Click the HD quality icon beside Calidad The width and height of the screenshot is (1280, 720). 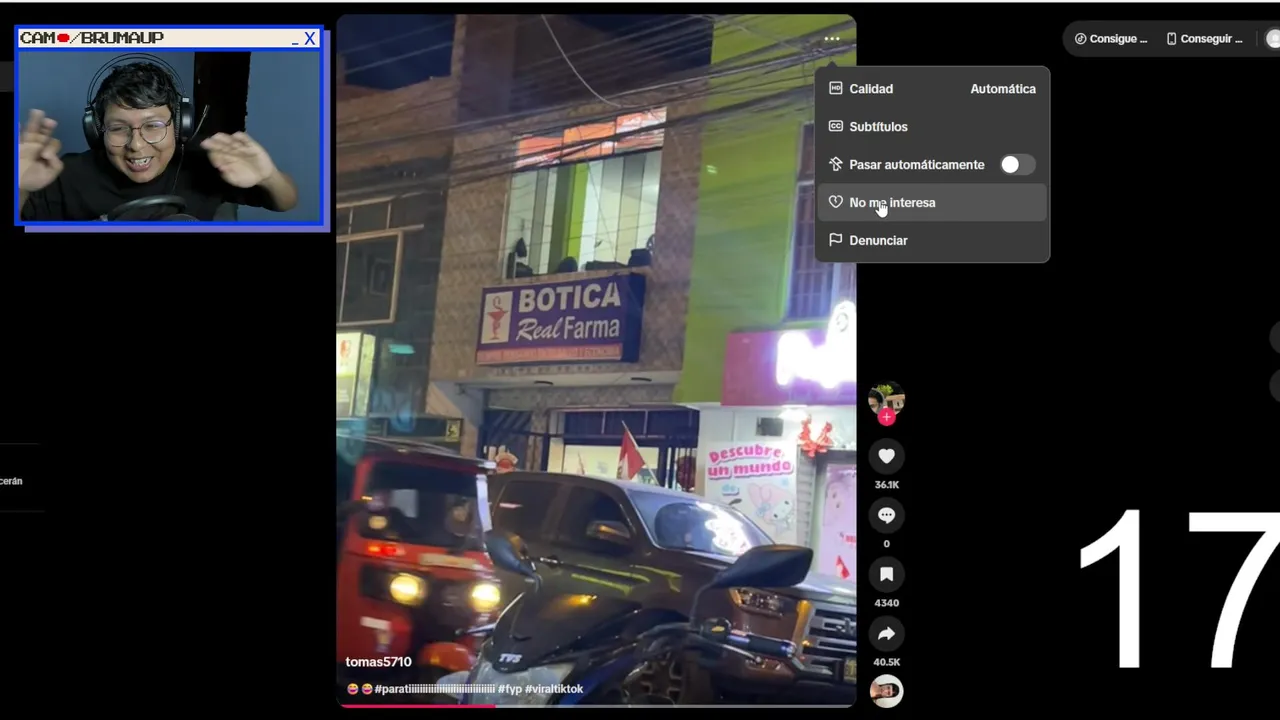pos(836,89)
